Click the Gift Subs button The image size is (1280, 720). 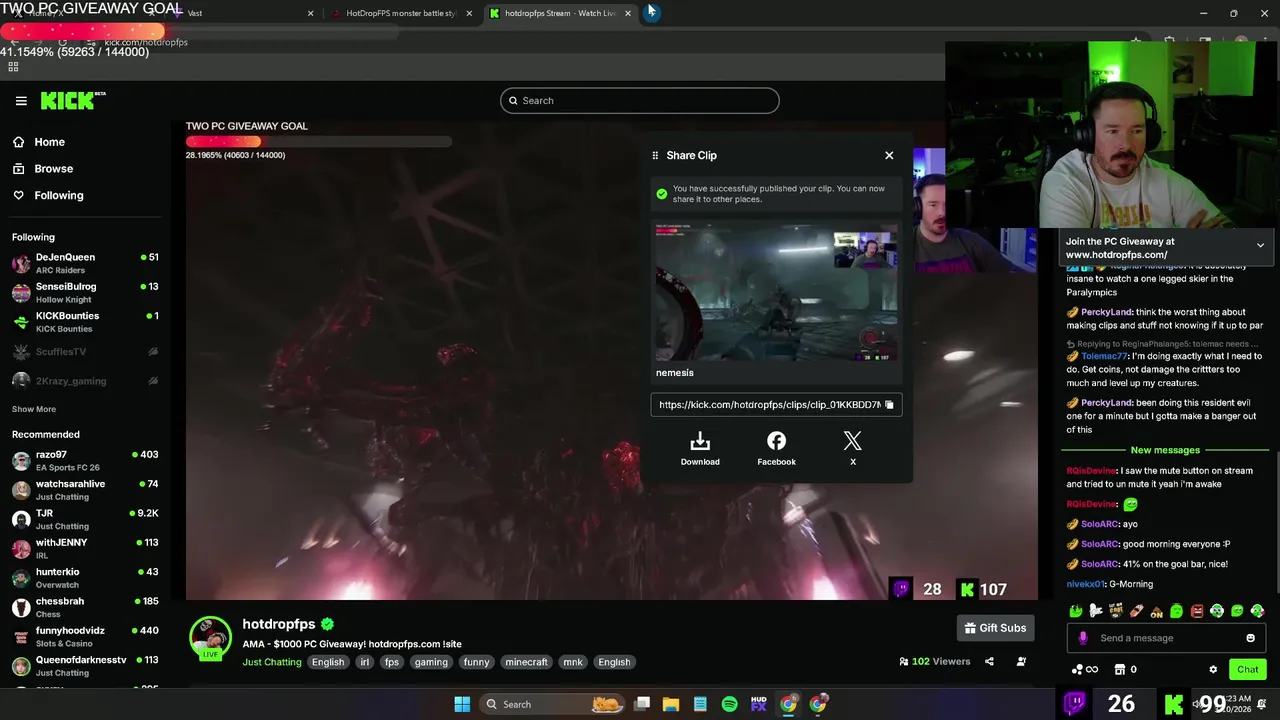pos(995,628)
